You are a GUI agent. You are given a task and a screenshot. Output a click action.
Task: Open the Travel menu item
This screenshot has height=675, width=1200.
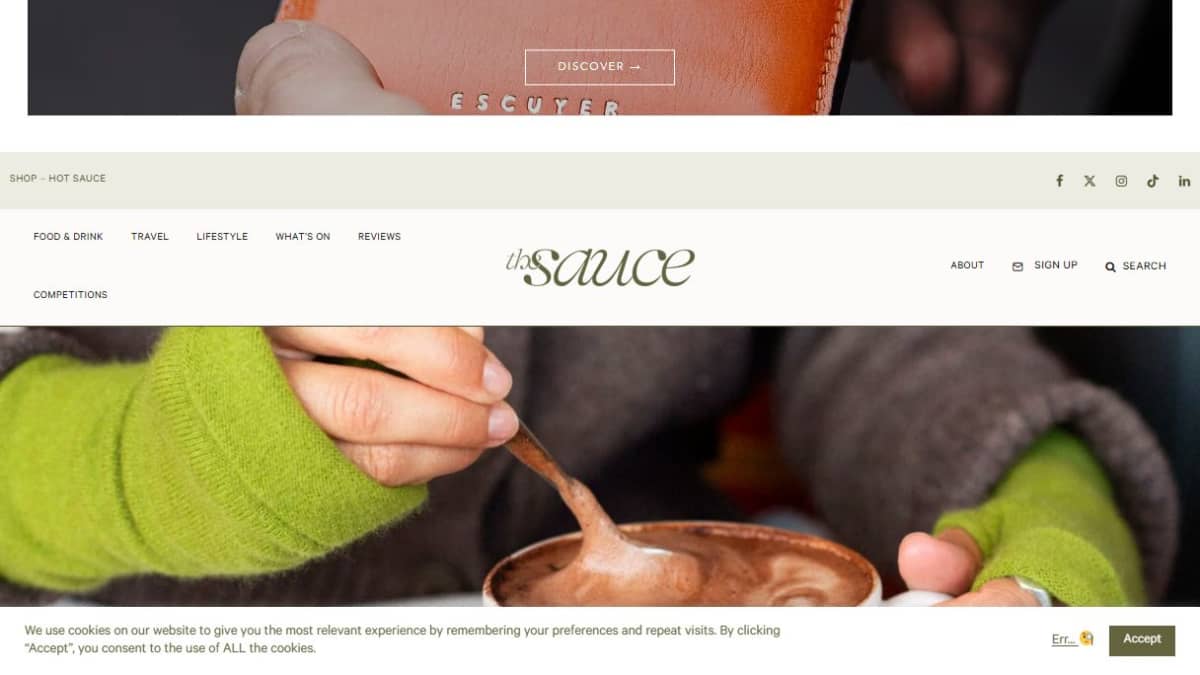pos(150,237)
